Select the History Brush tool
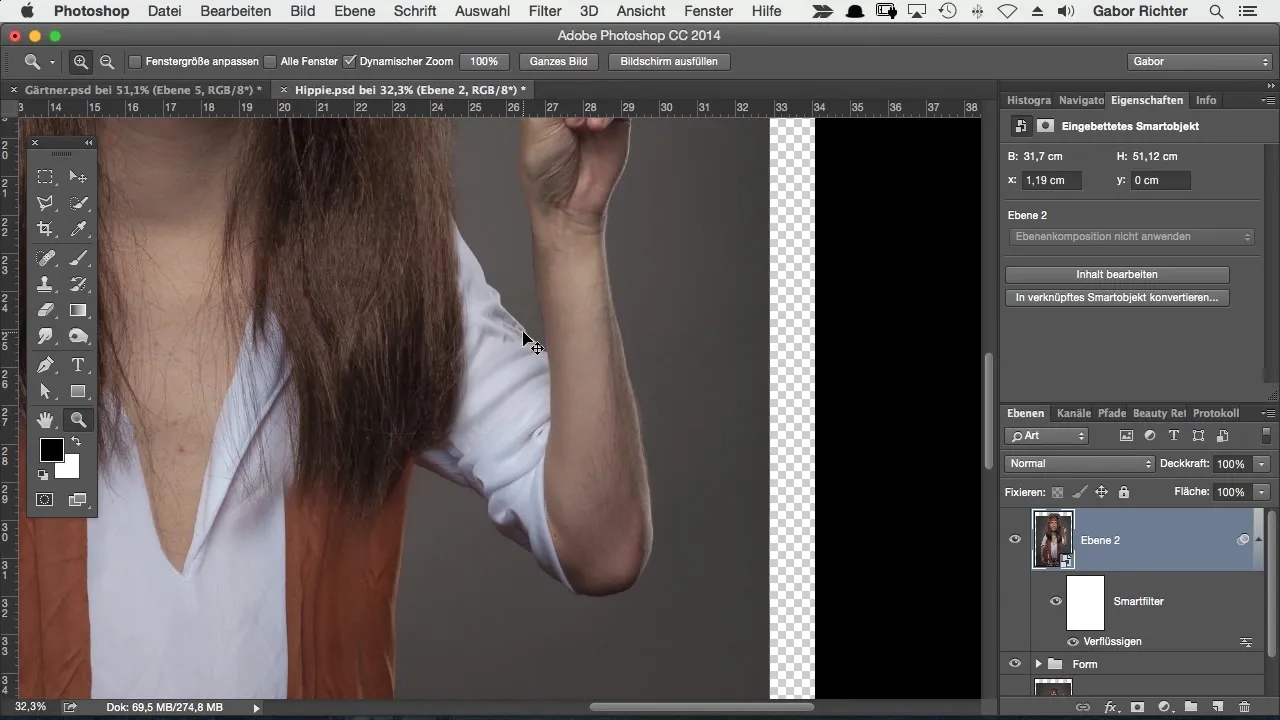Image resolution: width=1280 pixels, height=720 pixels. [78, 284]
